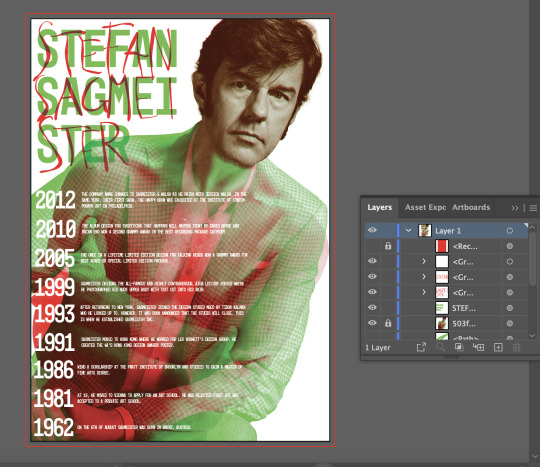This screenshot has width=540, height=467.
Task: Click Layers panel scrollbar down arrow
Action: click(532, 335)
